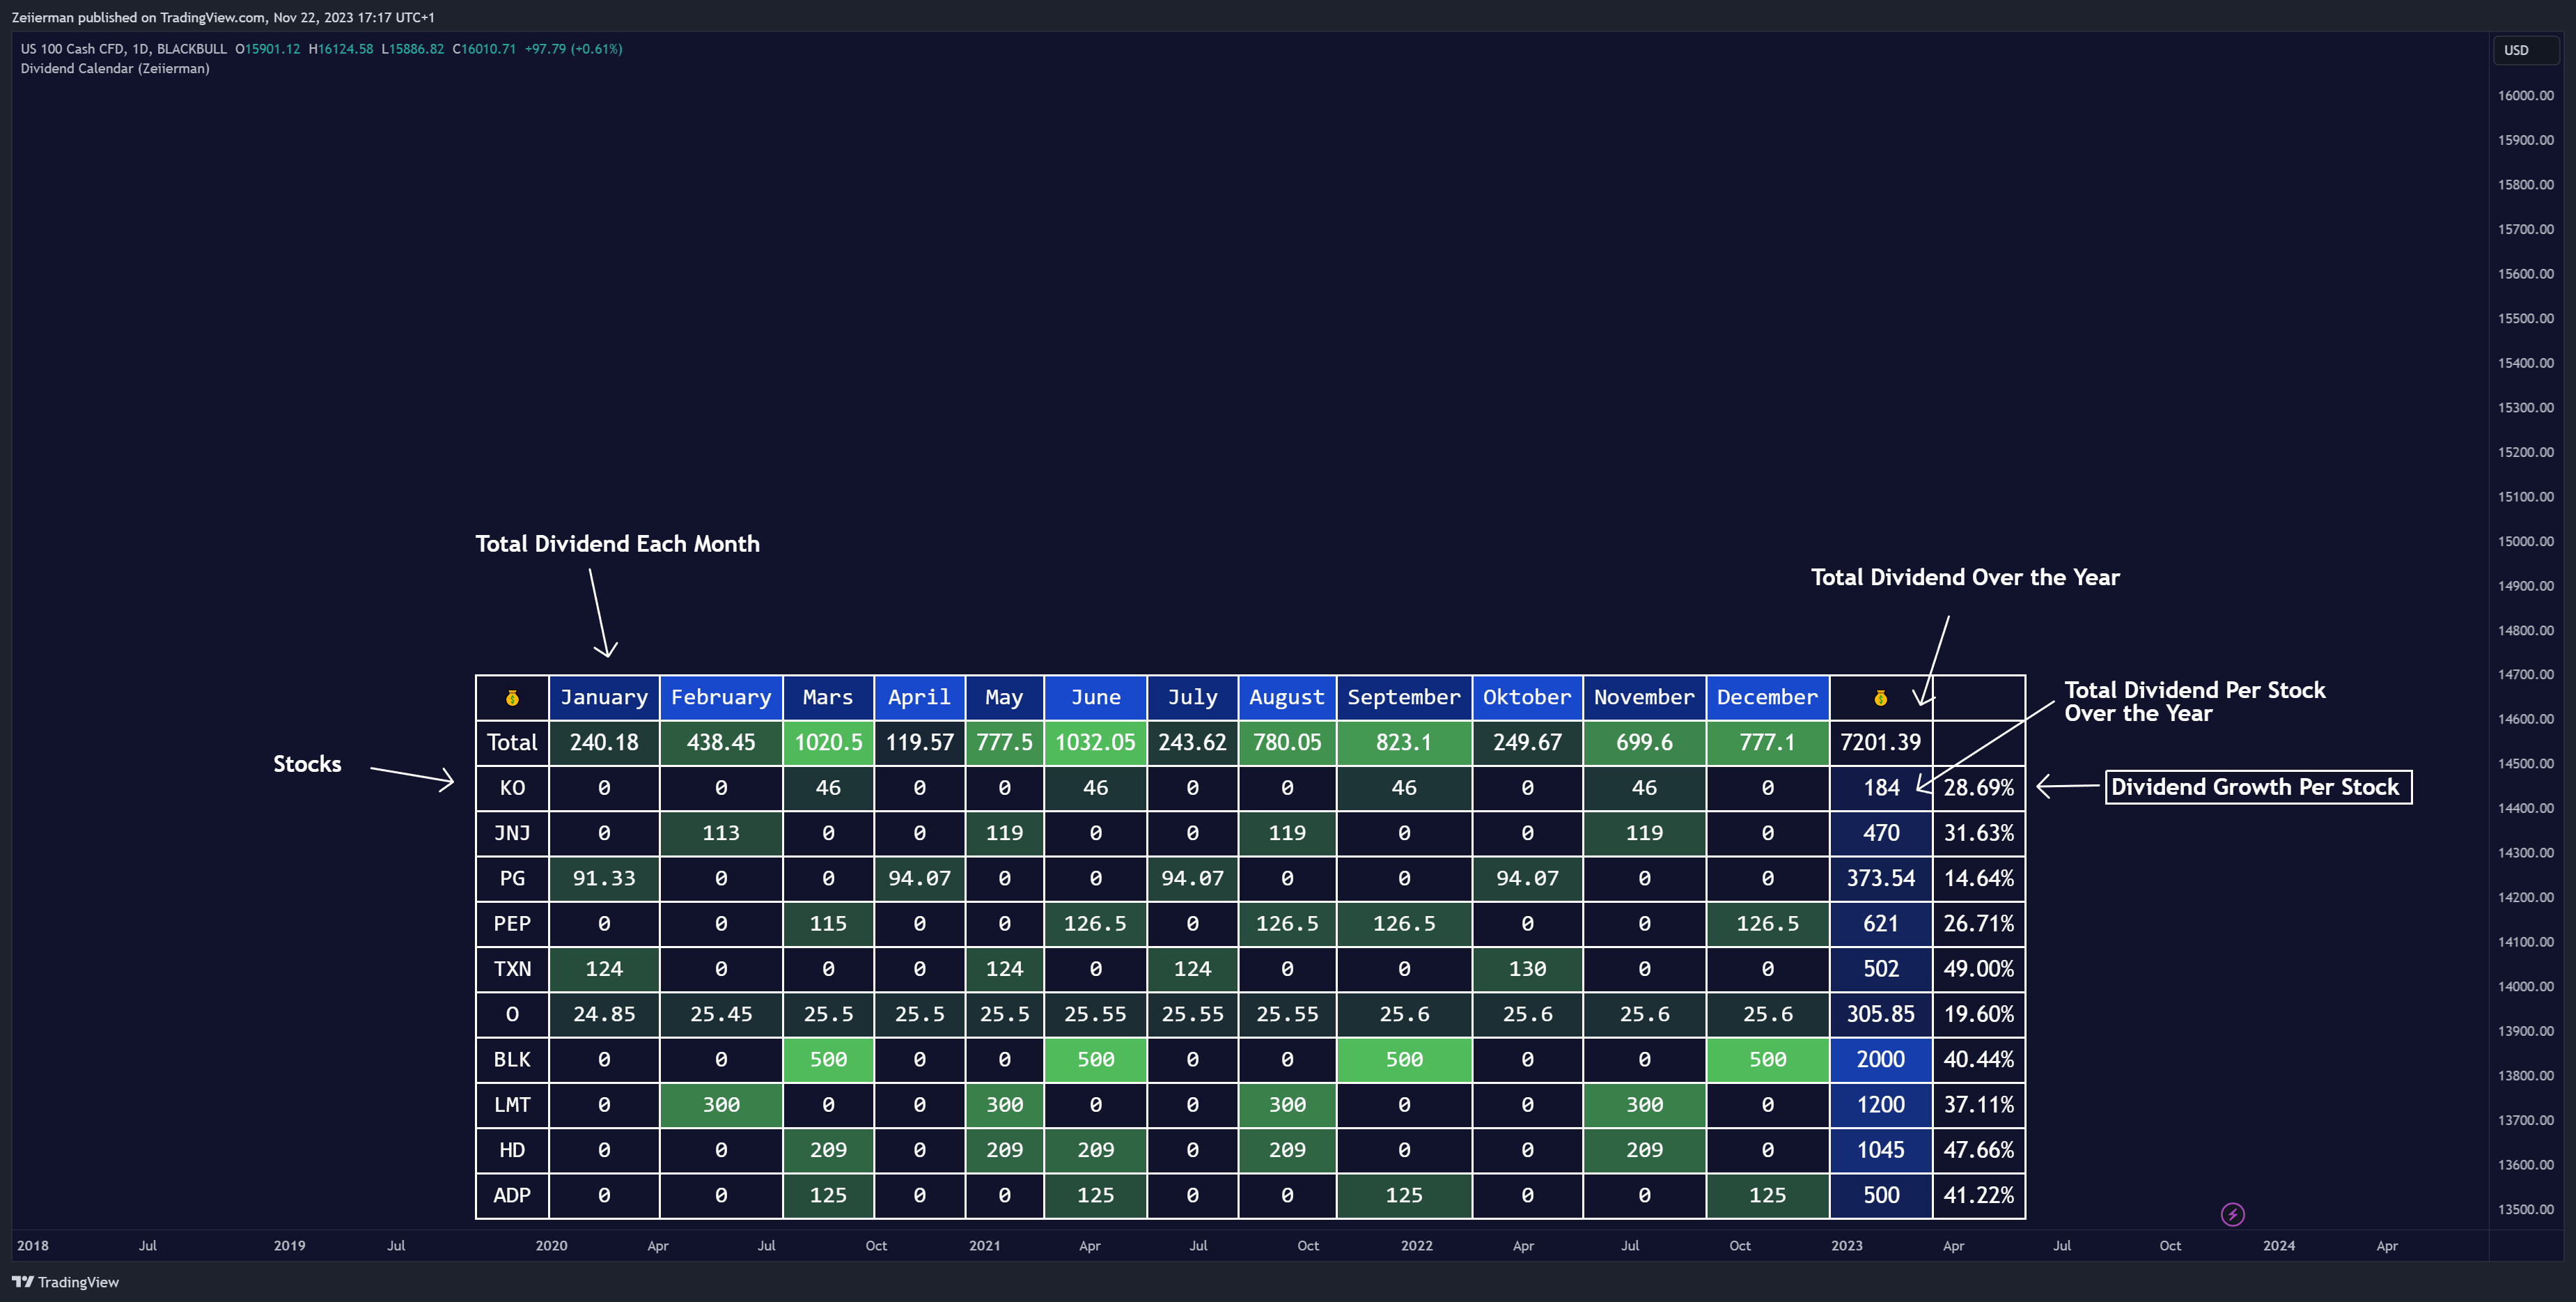Click the Total Dividend Each Month annotation text
The height and width of the screenshot is (1302, 2576).
[617, 544]
